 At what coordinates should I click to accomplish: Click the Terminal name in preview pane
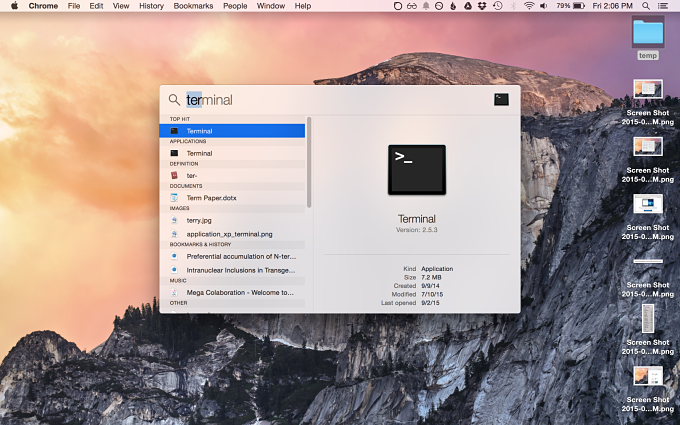coord(417,219)
